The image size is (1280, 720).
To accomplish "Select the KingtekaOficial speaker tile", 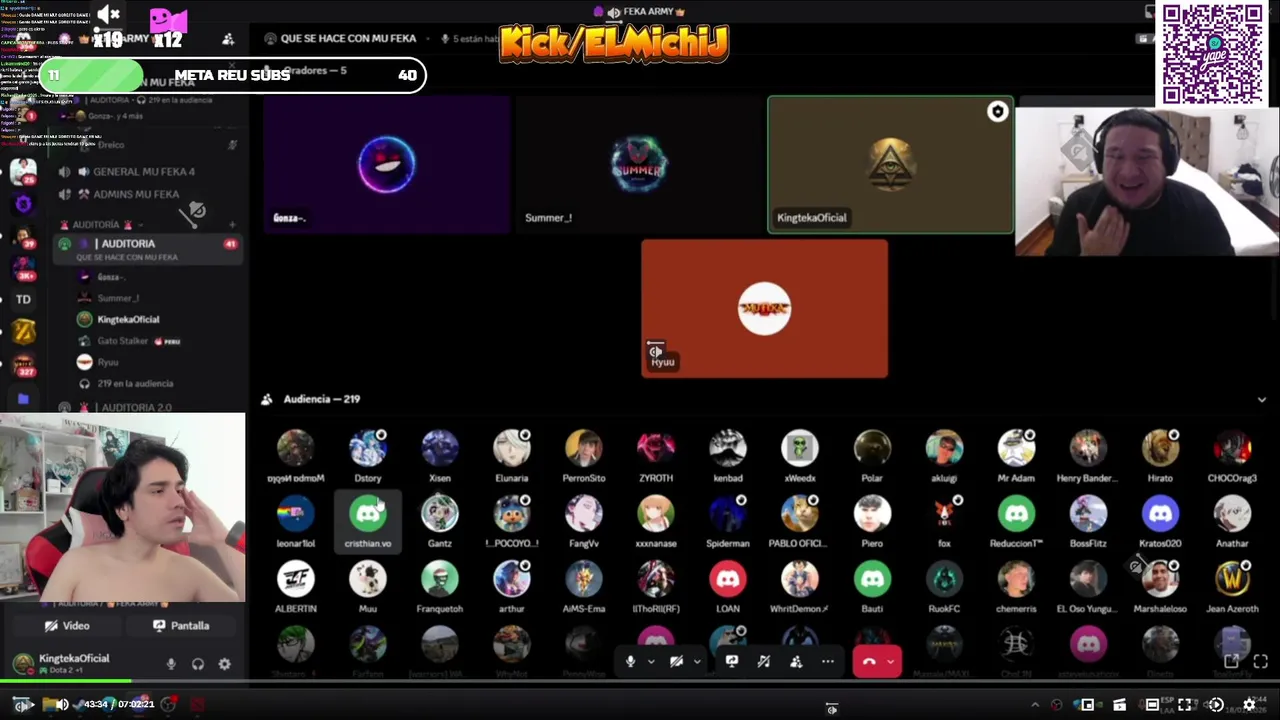I will click(890, 165).
